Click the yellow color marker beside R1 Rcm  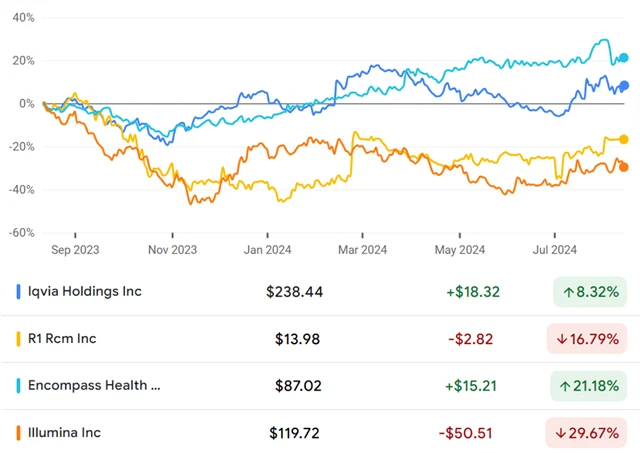click(x=20, y=339)
